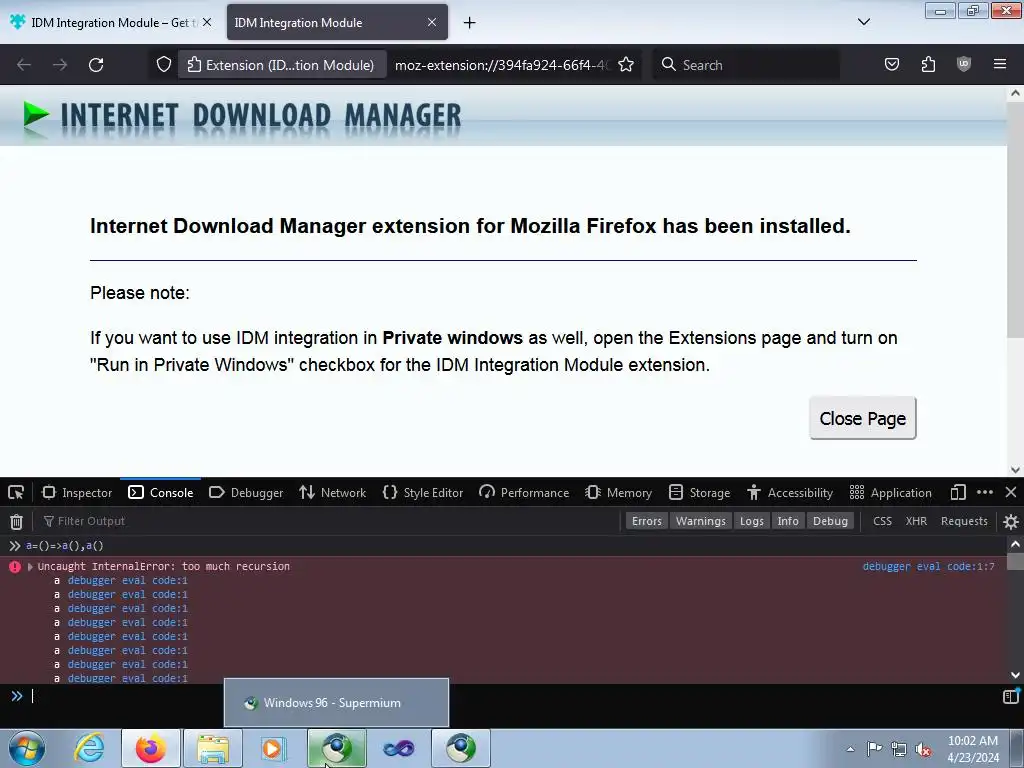Viewport: 1024px width, 768px height.
Task: Open the Memory panel
Action: pyautogui.click(x=618, y=492)
